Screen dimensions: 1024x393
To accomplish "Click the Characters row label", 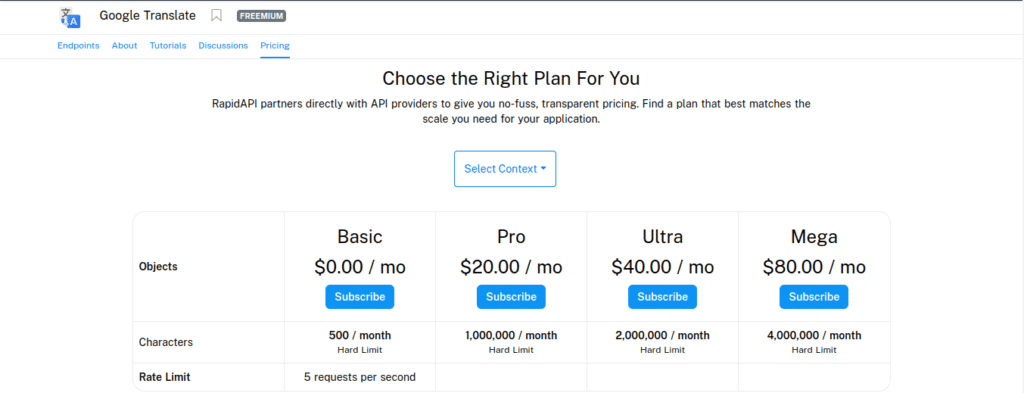I will (166, 342).
